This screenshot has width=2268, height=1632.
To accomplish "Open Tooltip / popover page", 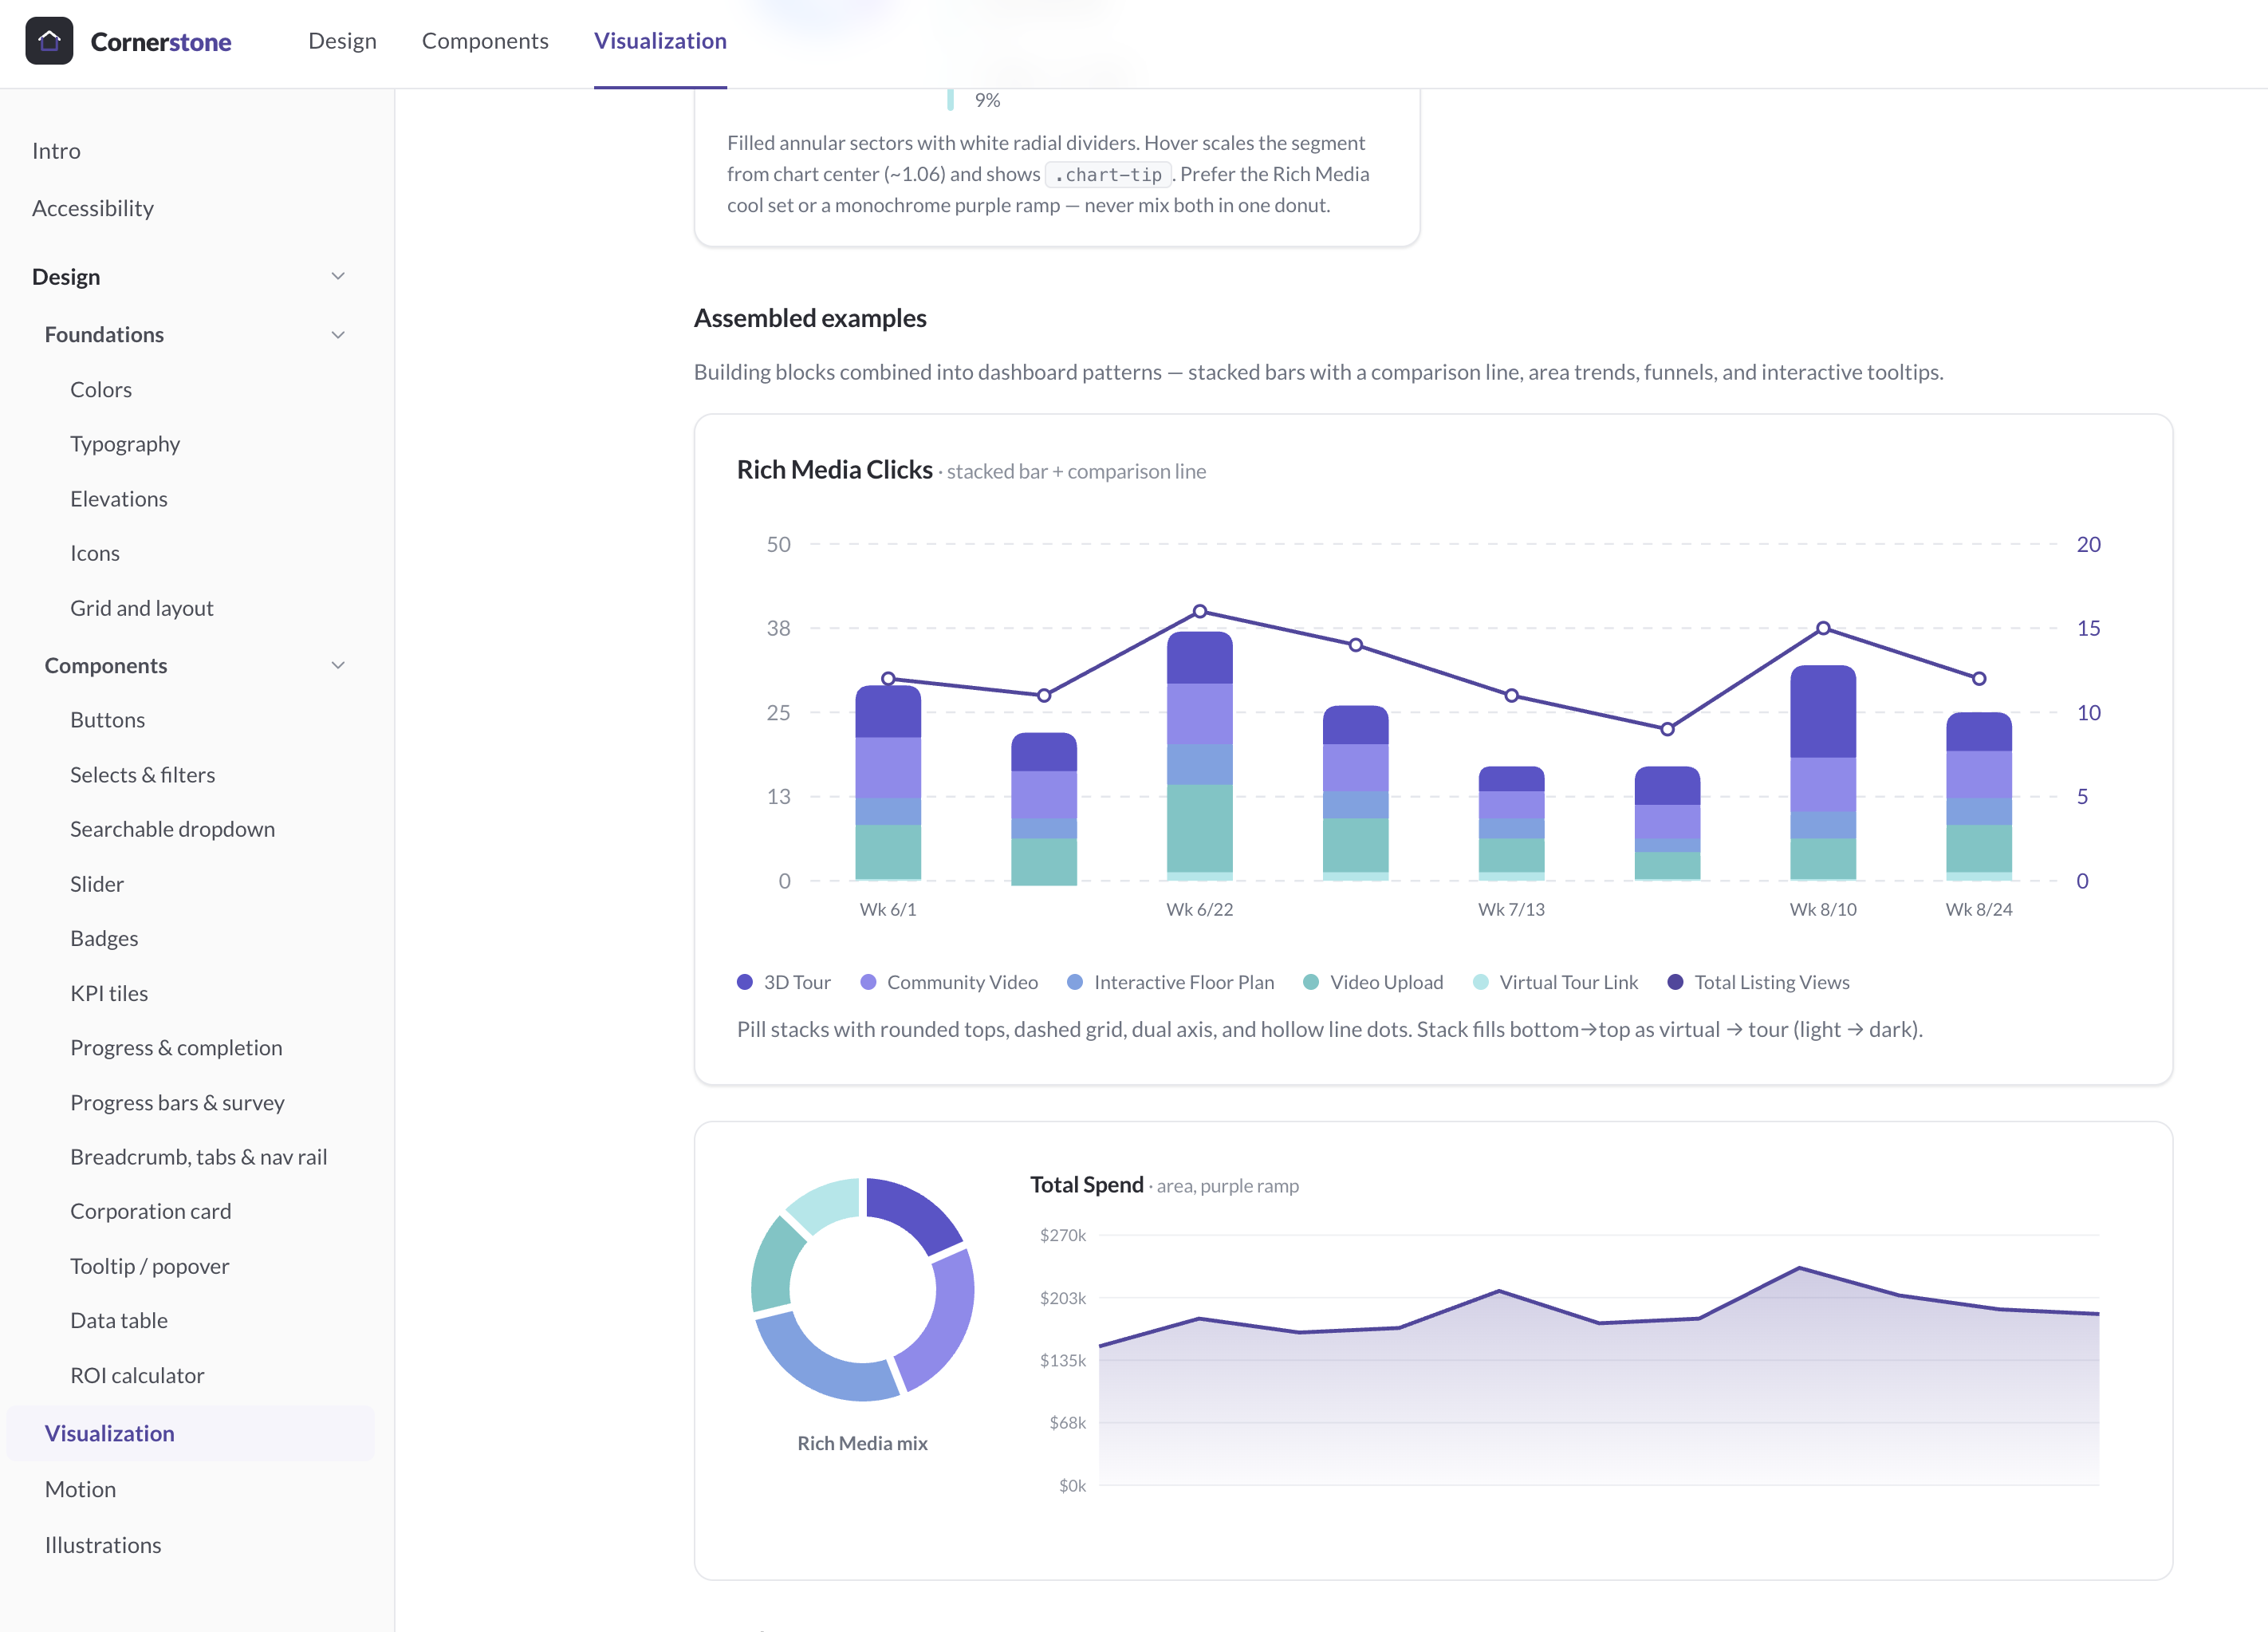I will click(x=150, y=1266).
